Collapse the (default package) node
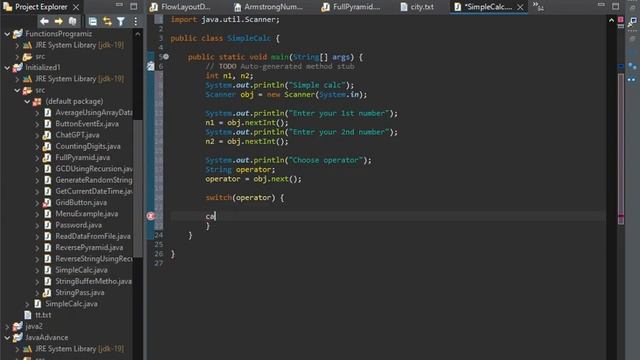The width and height of the screenshot is (640, 360). coord(27,101)
